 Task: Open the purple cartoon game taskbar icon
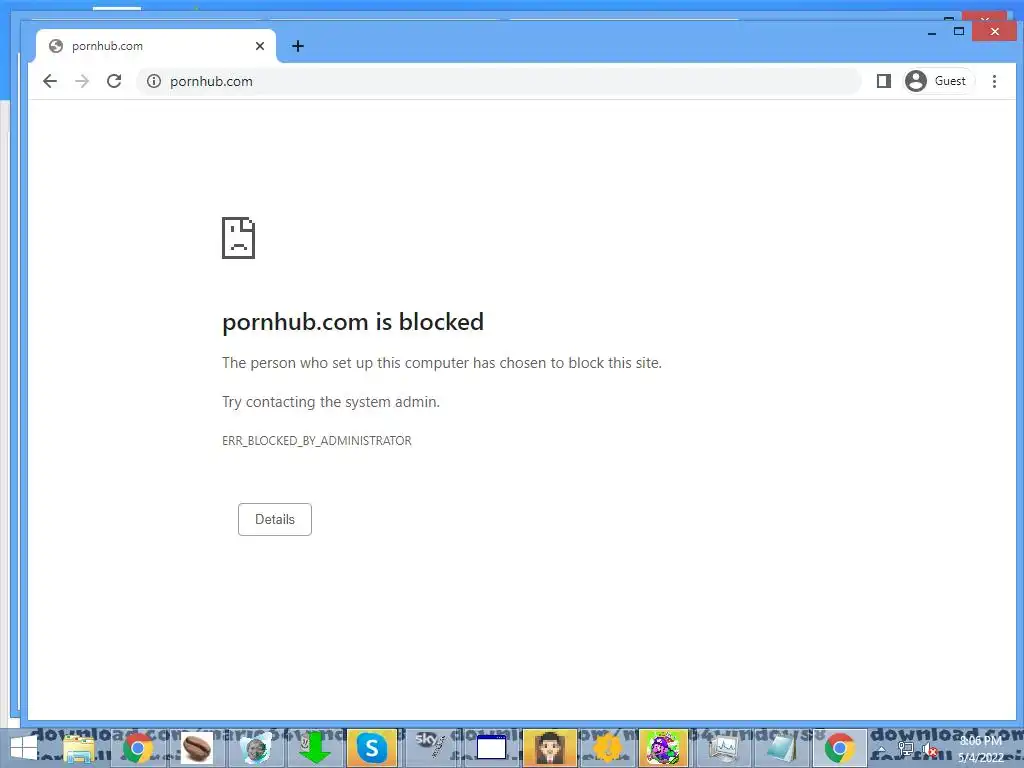pyautogui.click(x=663, y=748)
